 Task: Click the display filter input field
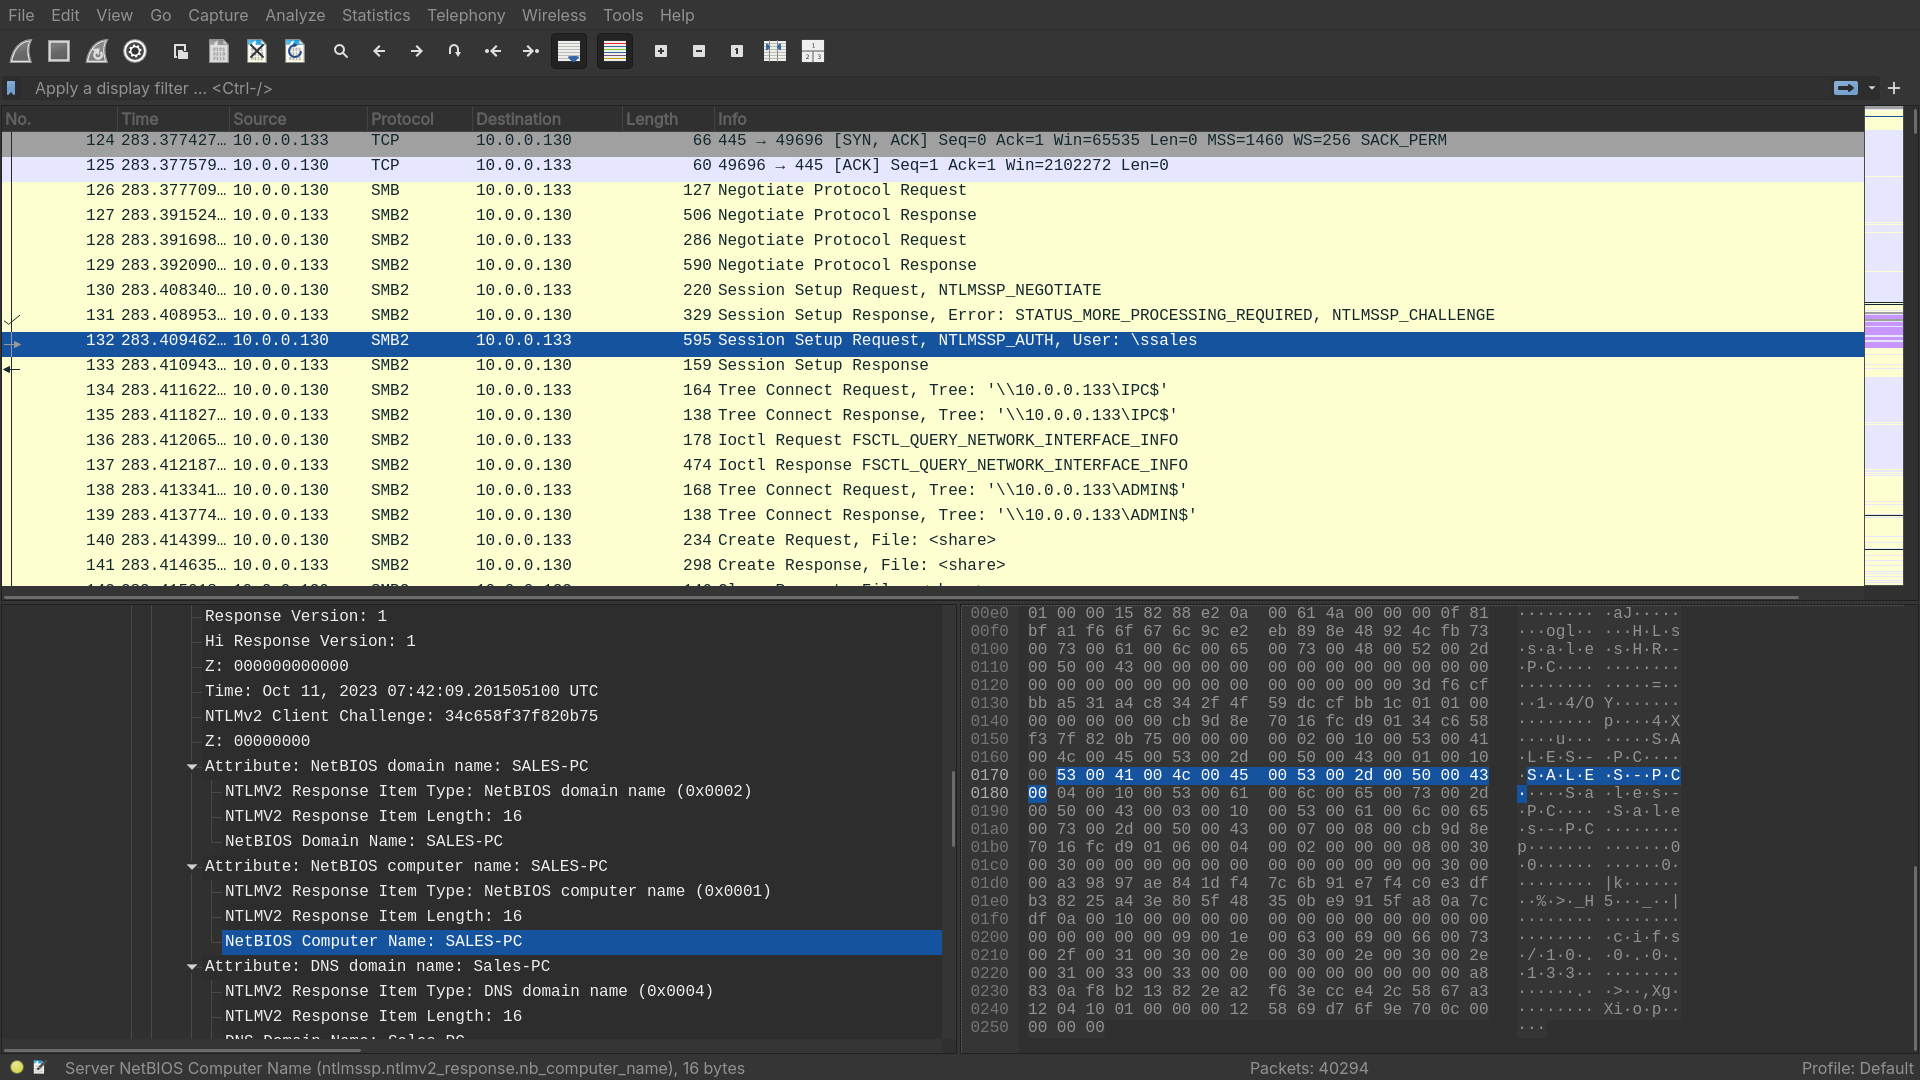point(900,88)
